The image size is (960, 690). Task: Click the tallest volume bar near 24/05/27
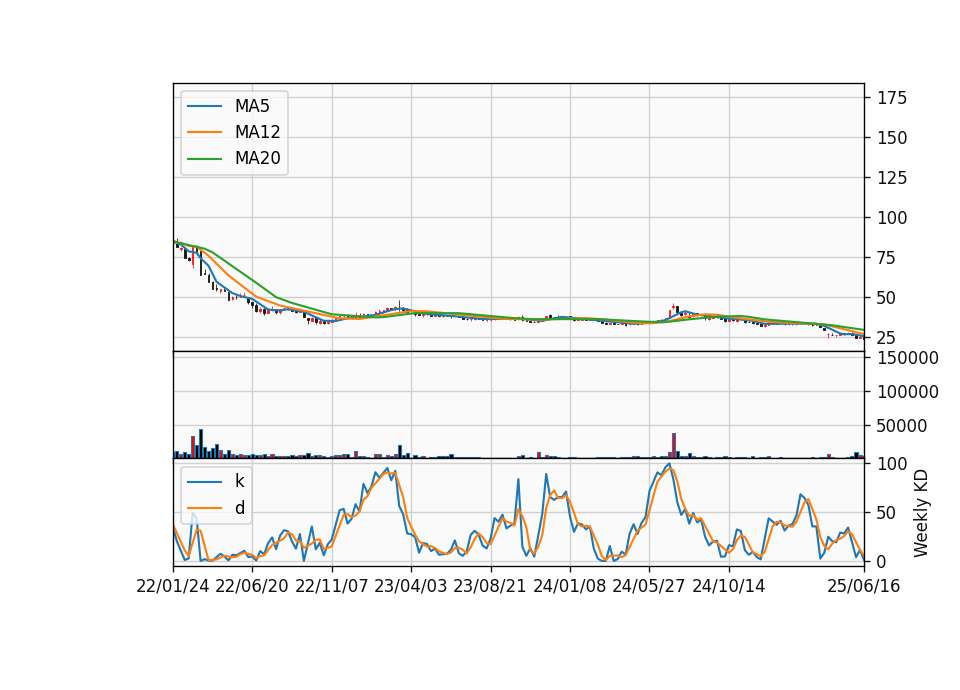(674, 446)
